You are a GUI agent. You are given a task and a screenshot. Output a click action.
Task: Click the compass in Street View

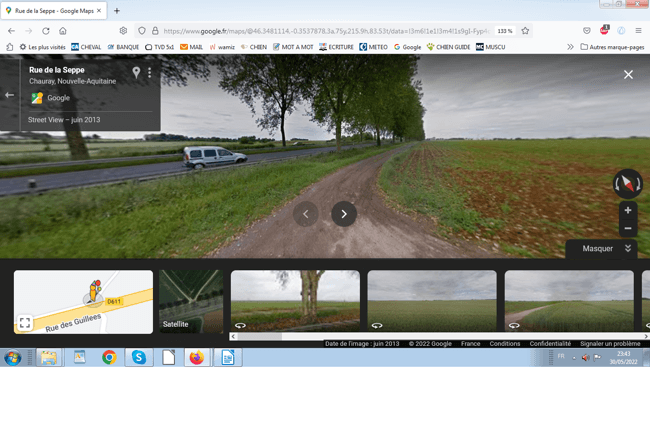coord(627,184)
